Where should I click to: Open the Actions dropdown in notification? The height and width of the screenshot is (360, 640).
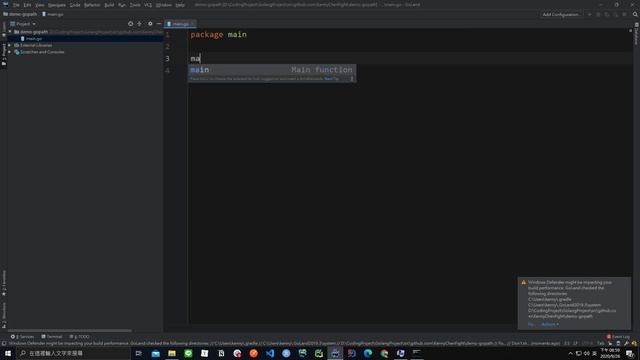tap(550, 324)
